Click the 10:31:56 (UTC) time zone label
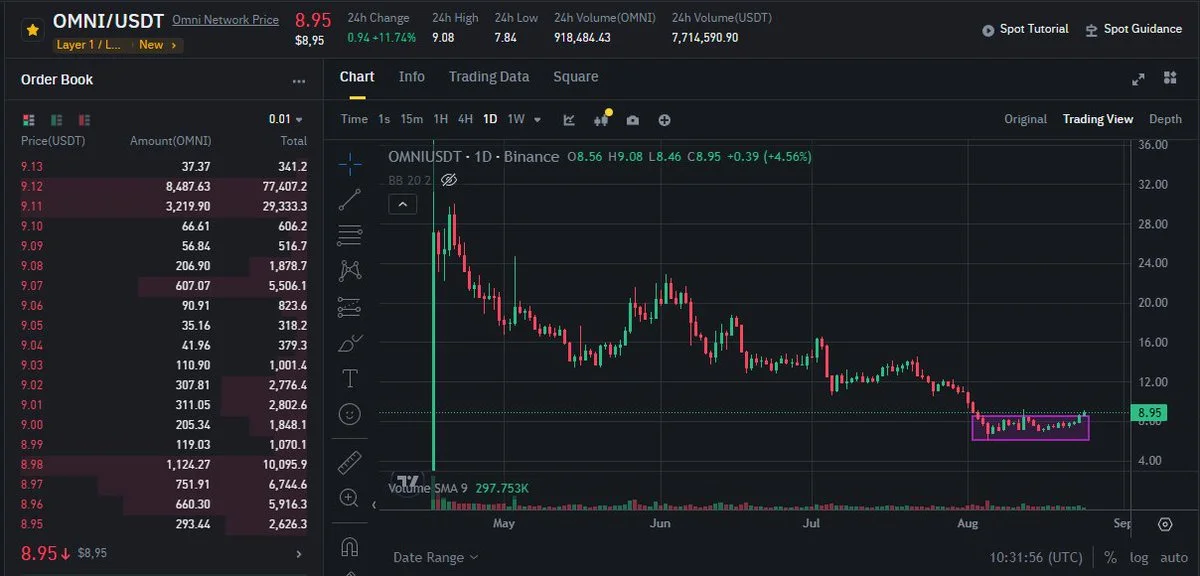 [x=1036, y=557]
